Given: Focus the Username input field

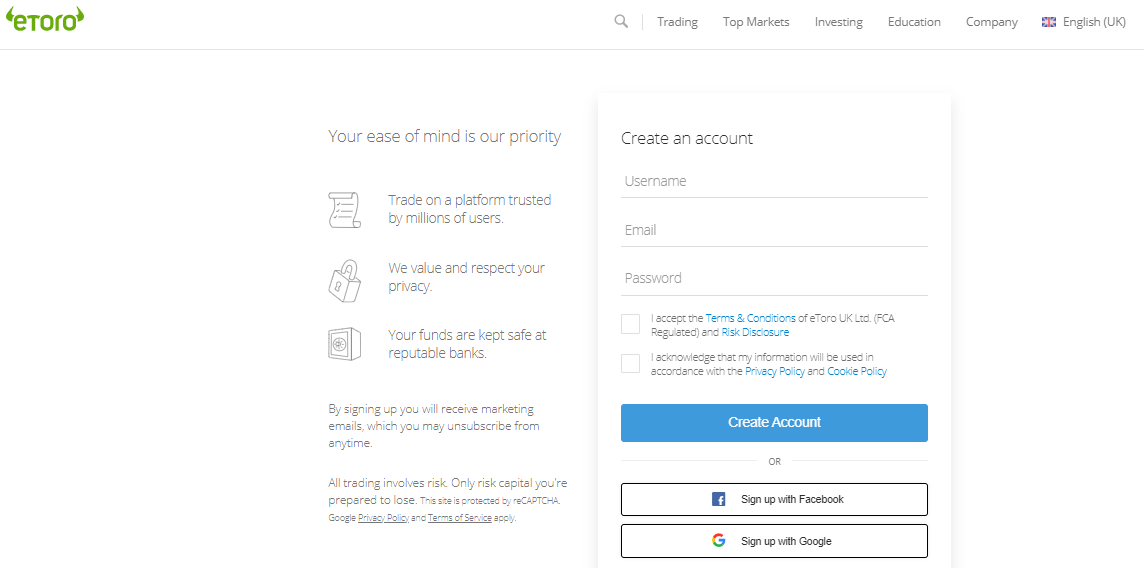Looking at the screenshot, I should pyautogui.click(x=774, y=182).
